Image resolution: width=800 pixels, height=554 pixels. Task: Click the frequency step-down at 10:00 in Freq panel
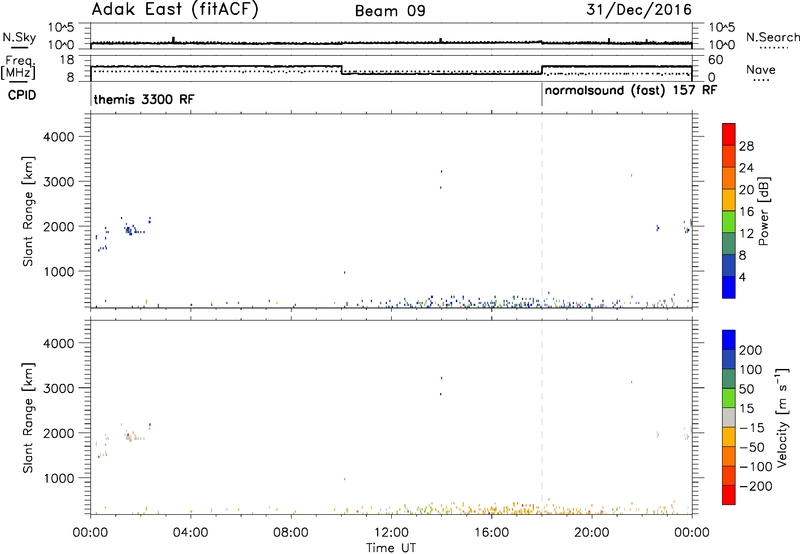click(341, 70)
